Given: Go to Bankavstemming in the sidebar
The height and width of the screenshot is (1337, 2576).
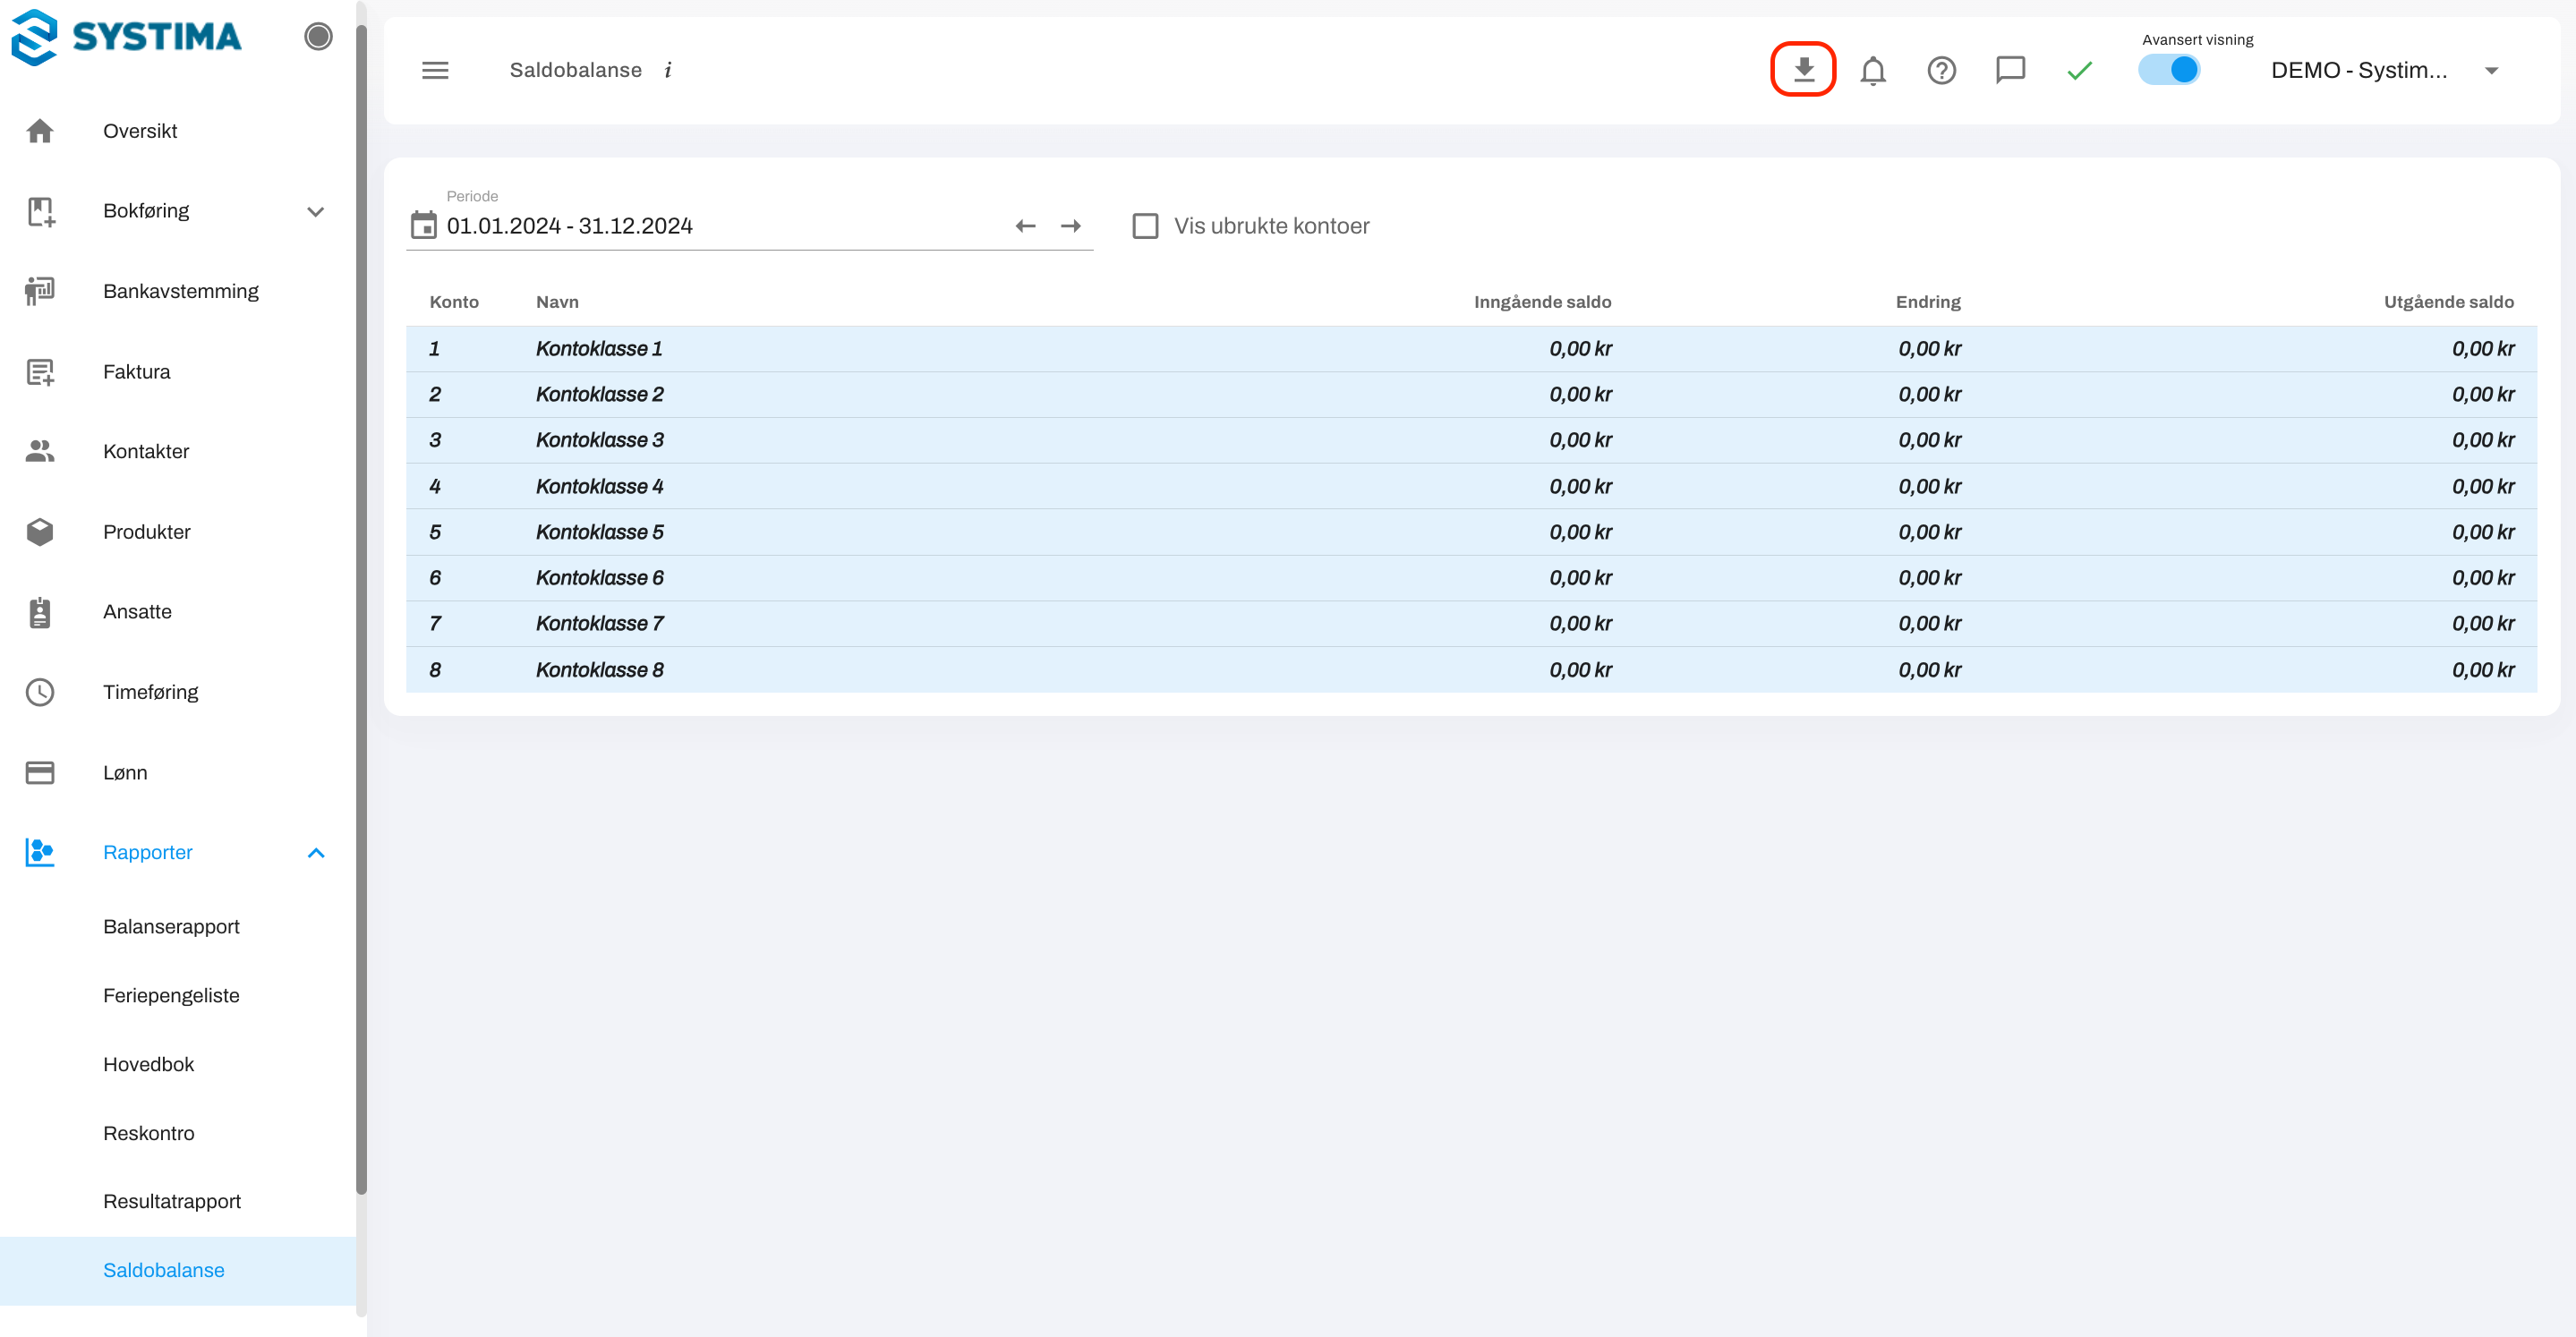Looking at the screenshot, I should coord(181,291).
